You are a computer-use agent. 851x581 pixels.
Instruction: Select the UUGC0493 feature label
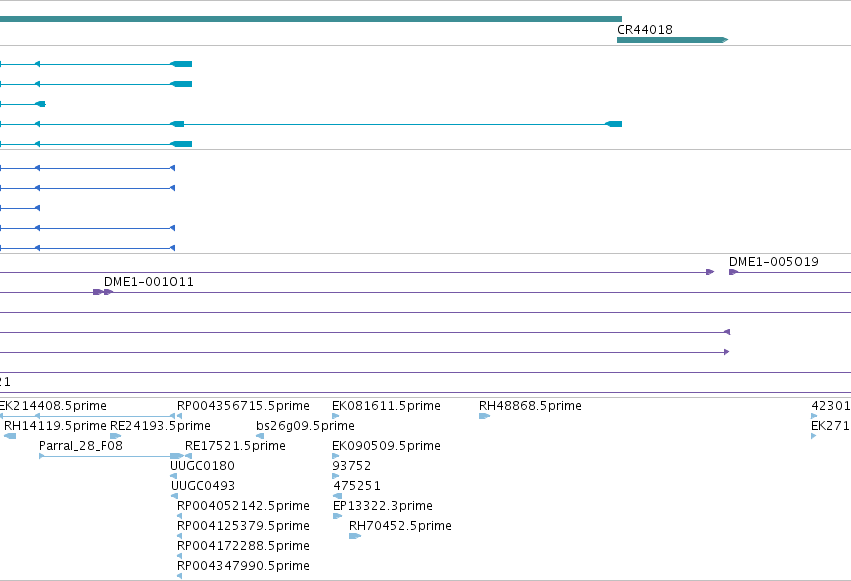203,486
